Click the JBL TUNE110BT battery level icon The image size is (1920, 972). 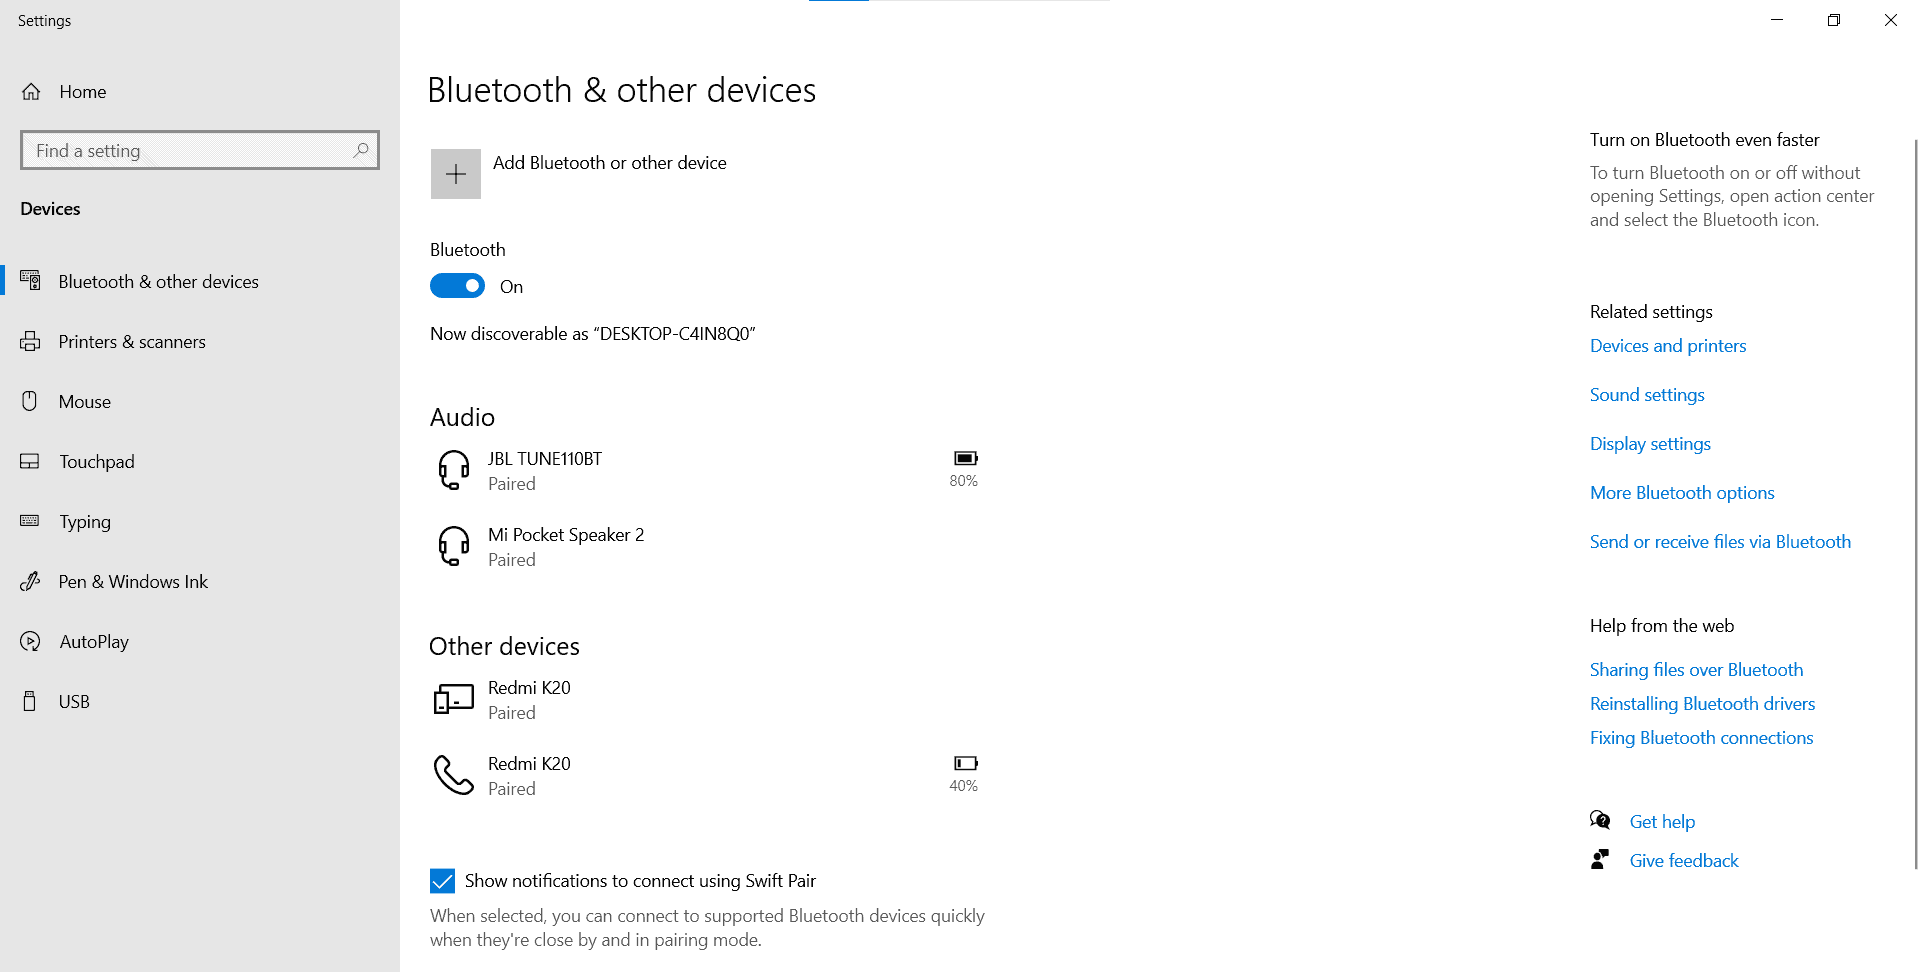coord(965,458)
